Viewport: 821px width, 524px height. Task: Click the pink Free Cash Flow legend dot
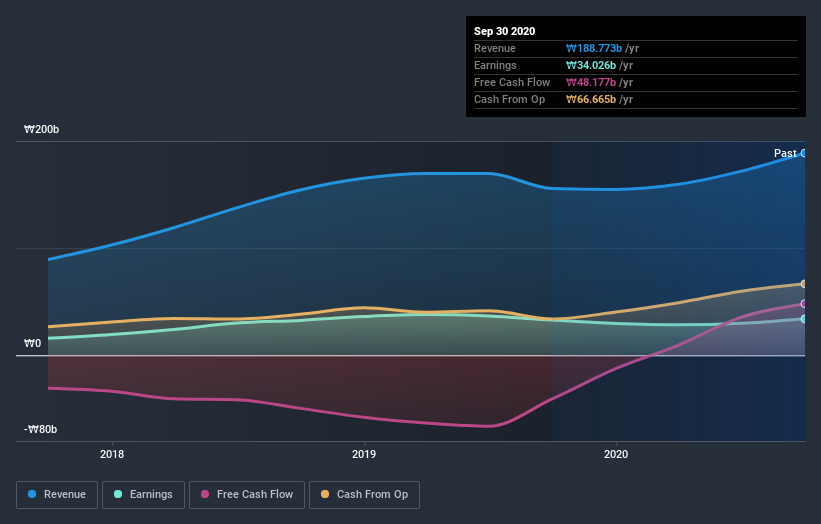tap(205, 494)
